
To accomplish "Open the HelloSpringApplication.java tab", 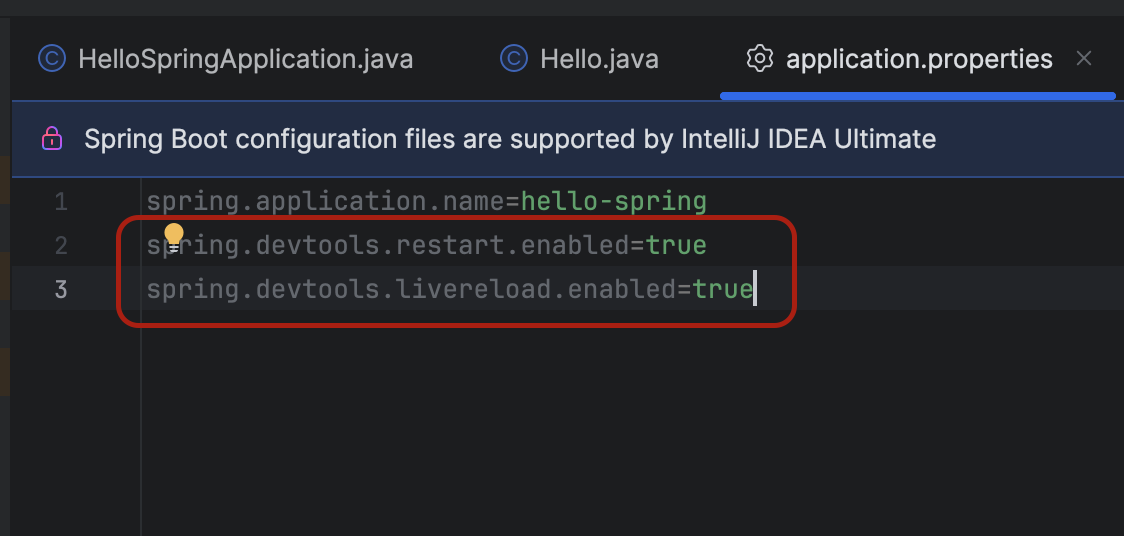I will click(245, 59).
